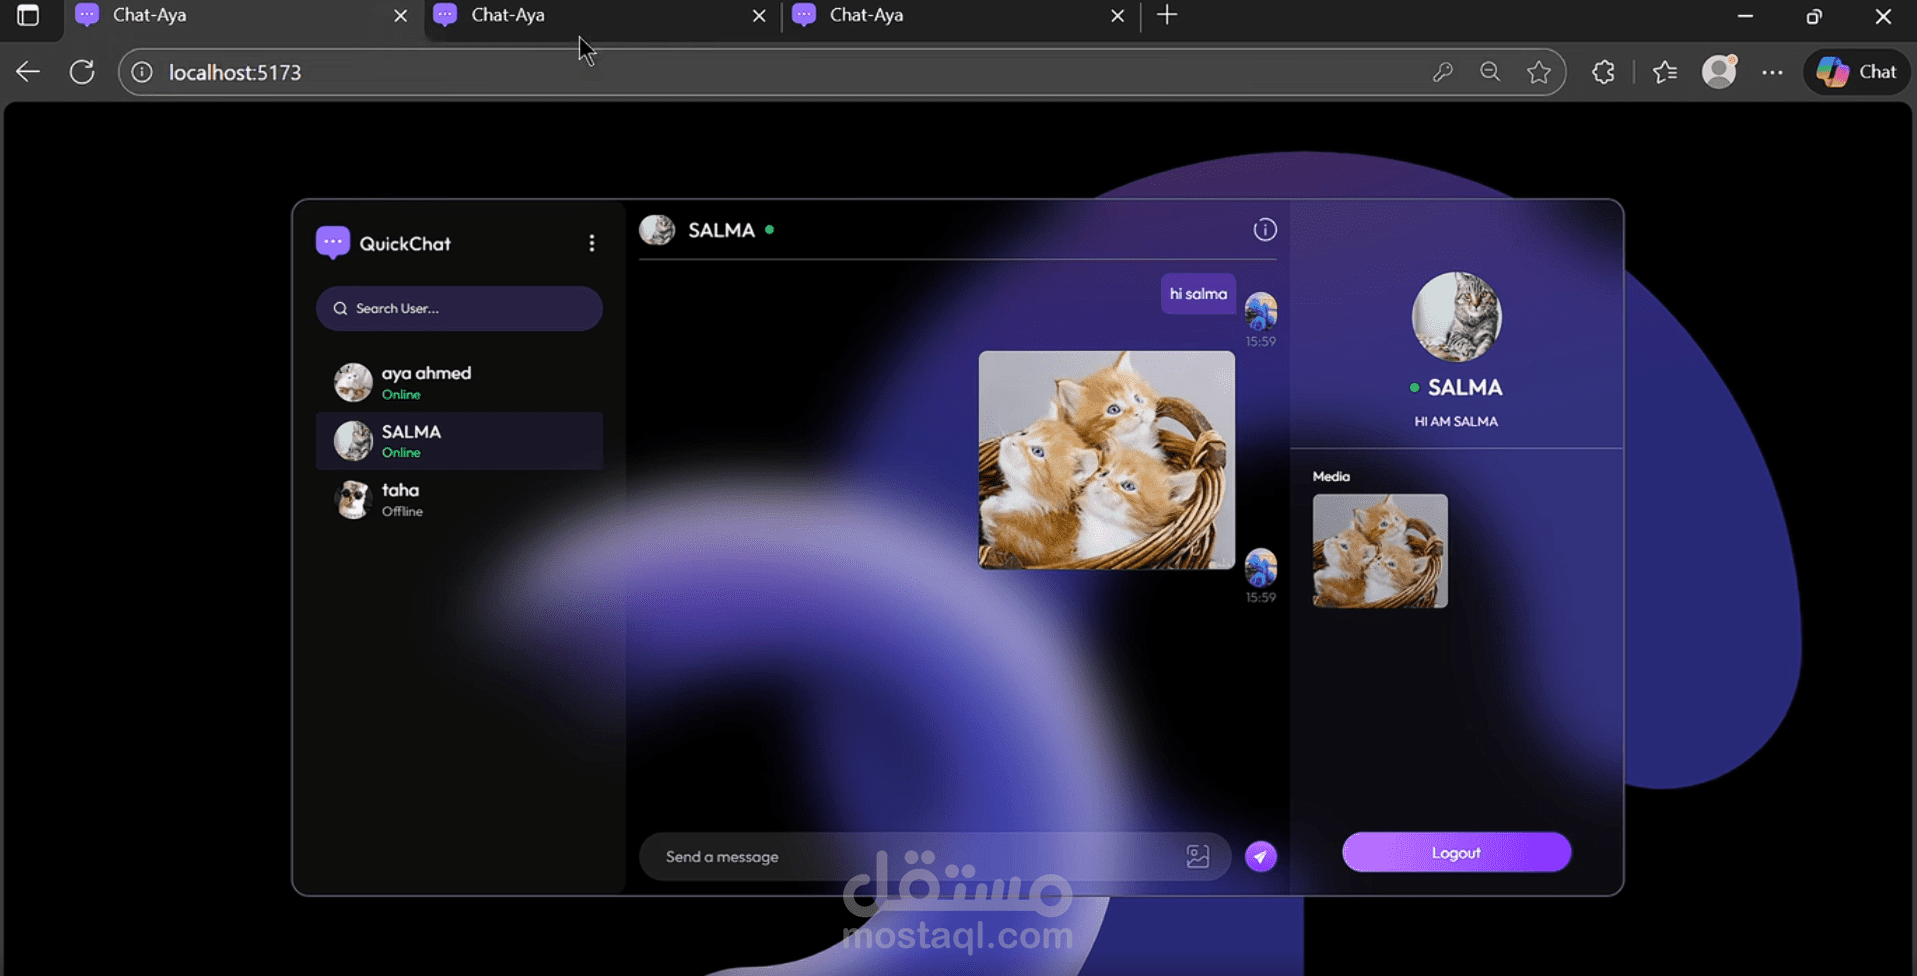Click SALMA's avatar in the chat header
Viewport: 1917px width, 976px height.
pyautogui.click(x=657, y=230)
